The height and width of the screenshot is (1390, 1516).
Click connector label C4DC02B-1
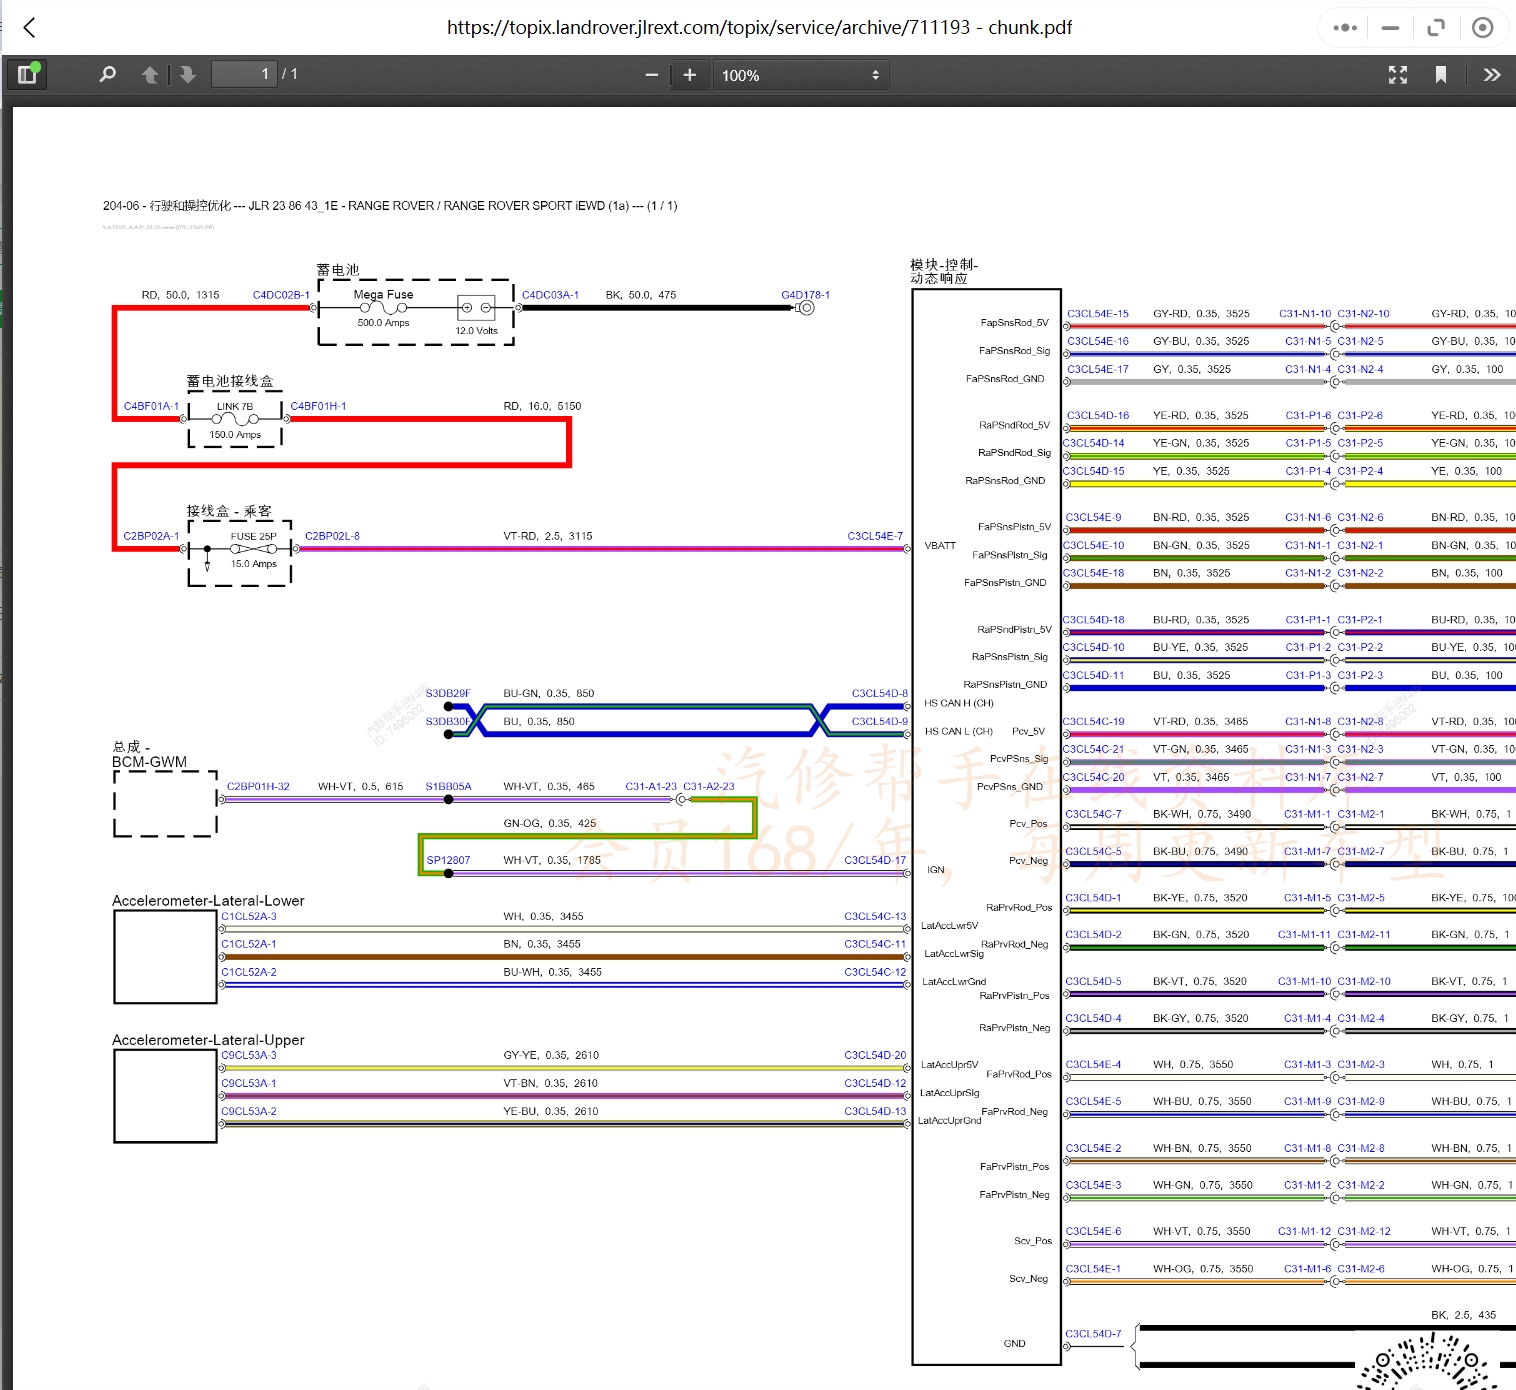point(280,295)
